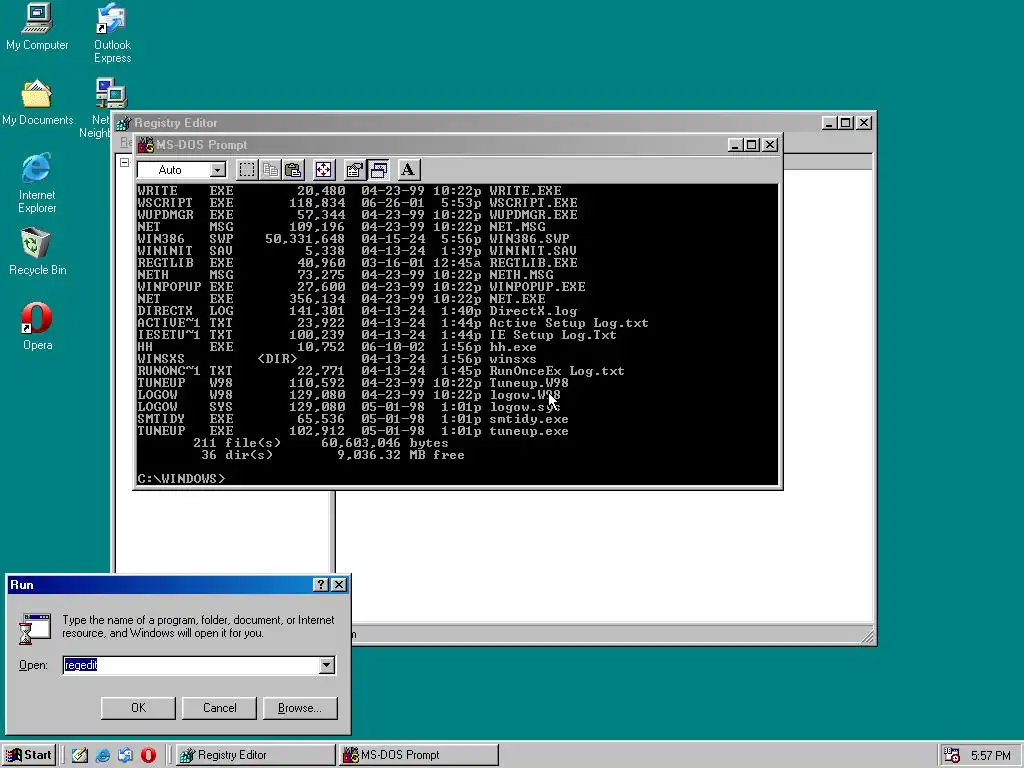Image resolution: width=1024 pixels, height=768 pixels.
Task: Click 'REGTLIB.EXE' in DOS listing
Action: (533, 263)
